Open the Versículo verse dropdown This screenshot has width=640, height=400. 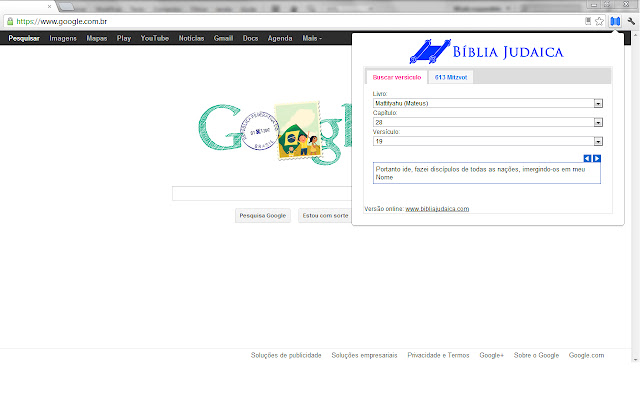597,142
